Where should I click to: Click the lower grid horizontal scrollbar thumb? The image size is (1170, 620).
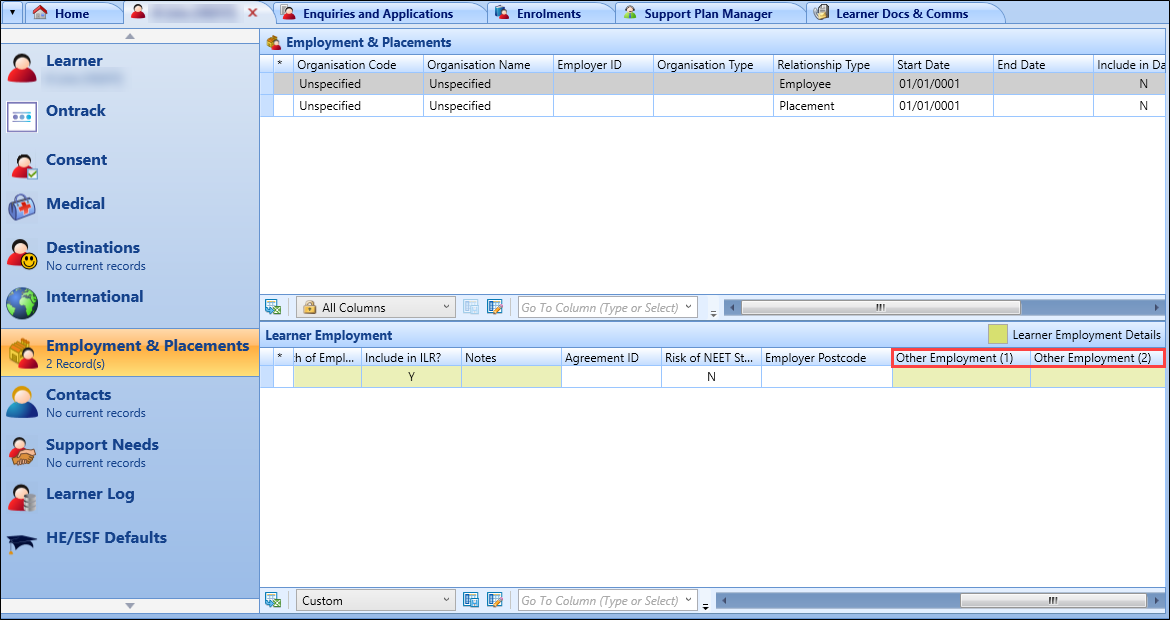tap(1053, 600)
